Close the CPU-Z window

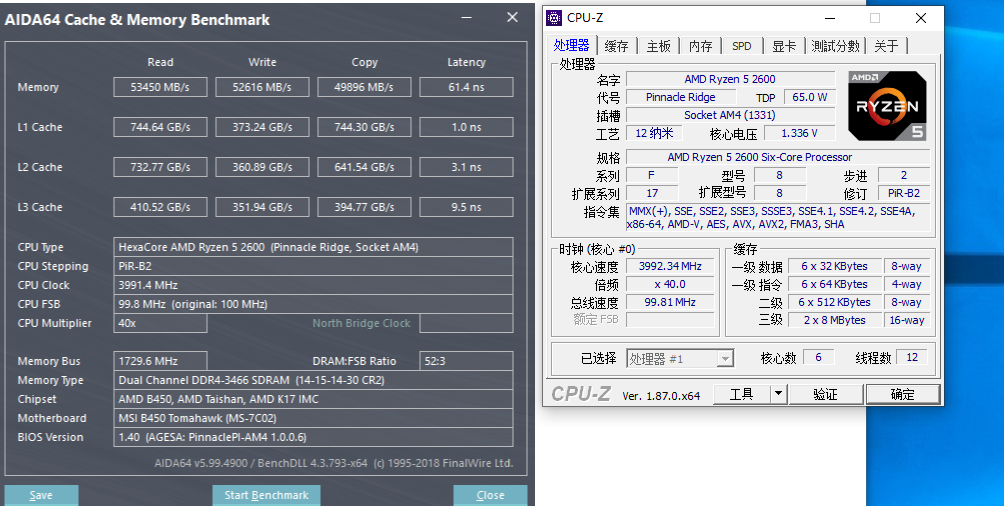pyautogui.click(x=921, y=18)
